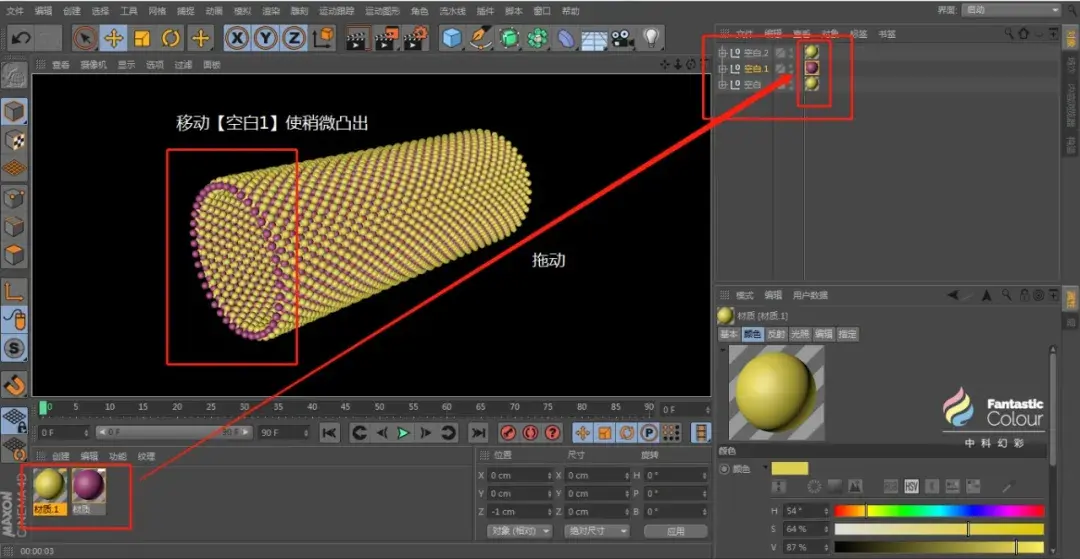Toggle the 颜色 channel radio button
The width and height of the screenshot is (1080, 559).
[x=724, y=469]
